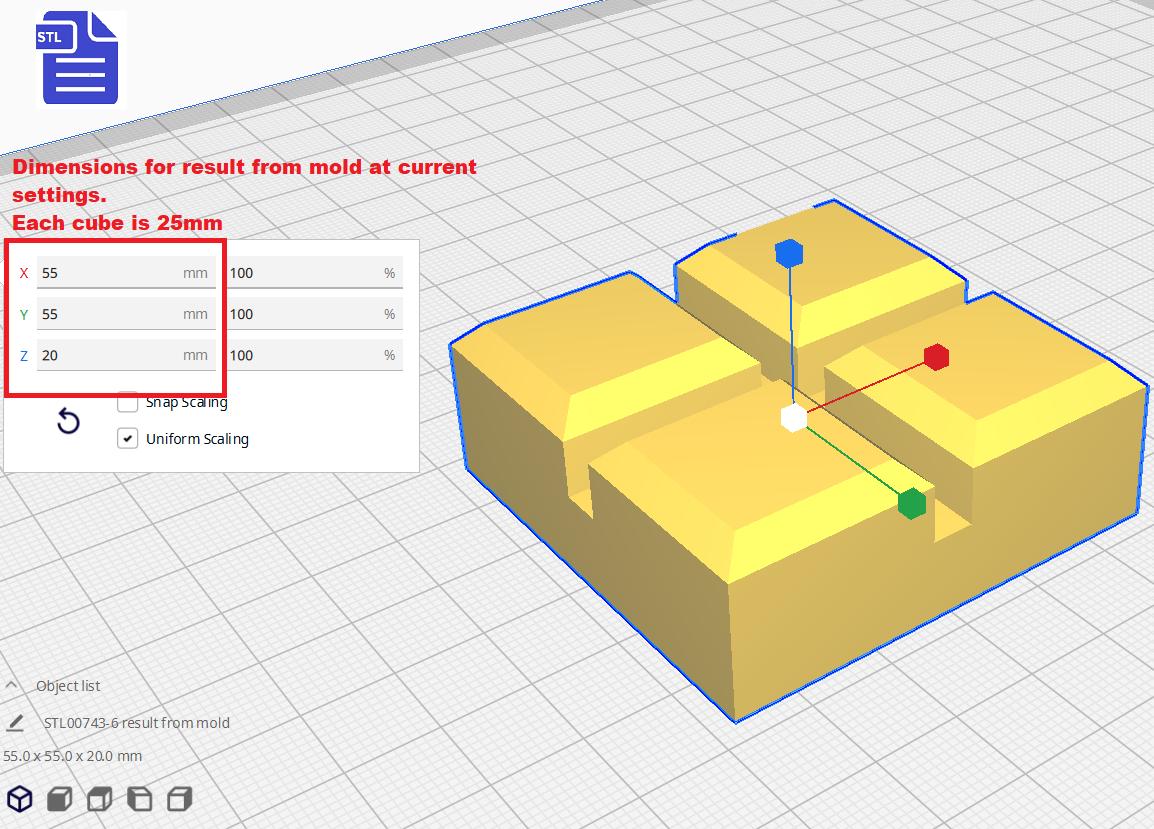Click the STL file logo icon
This screenshot has width=1154, height=829.
pyautogui.click(x=77, y=57)
